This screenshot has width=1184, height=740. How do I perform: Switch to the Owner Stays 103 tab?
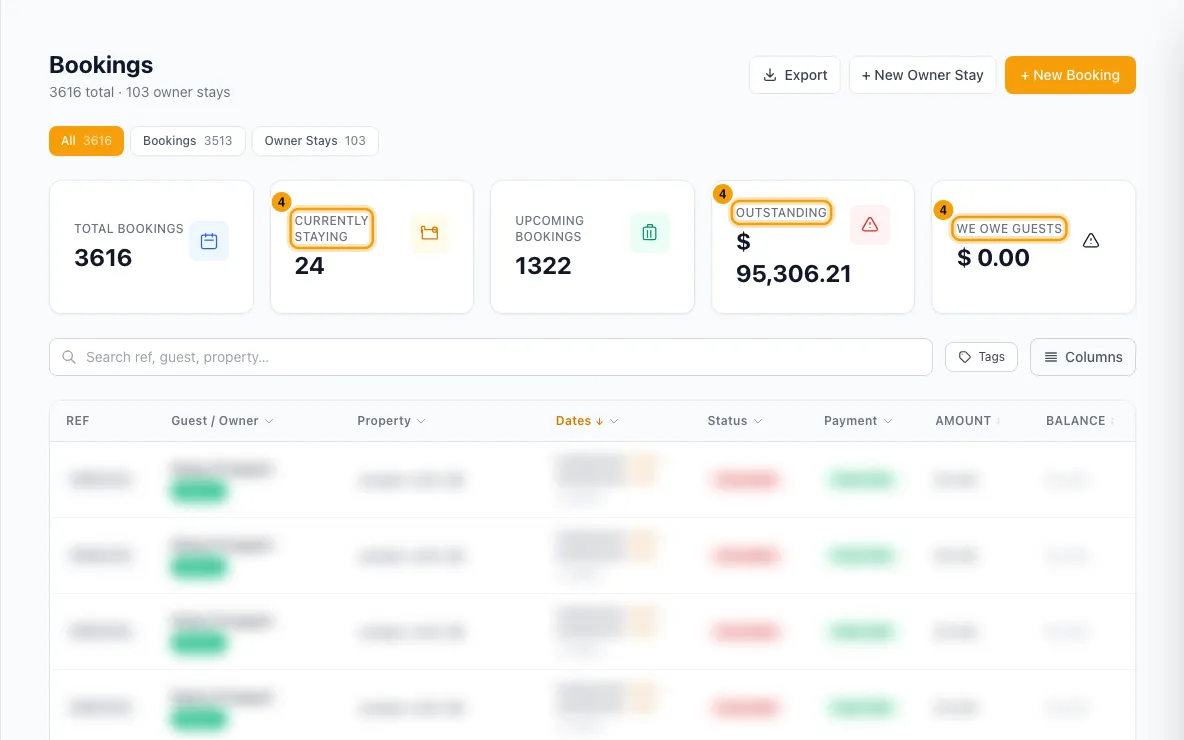tap(315, 141)
